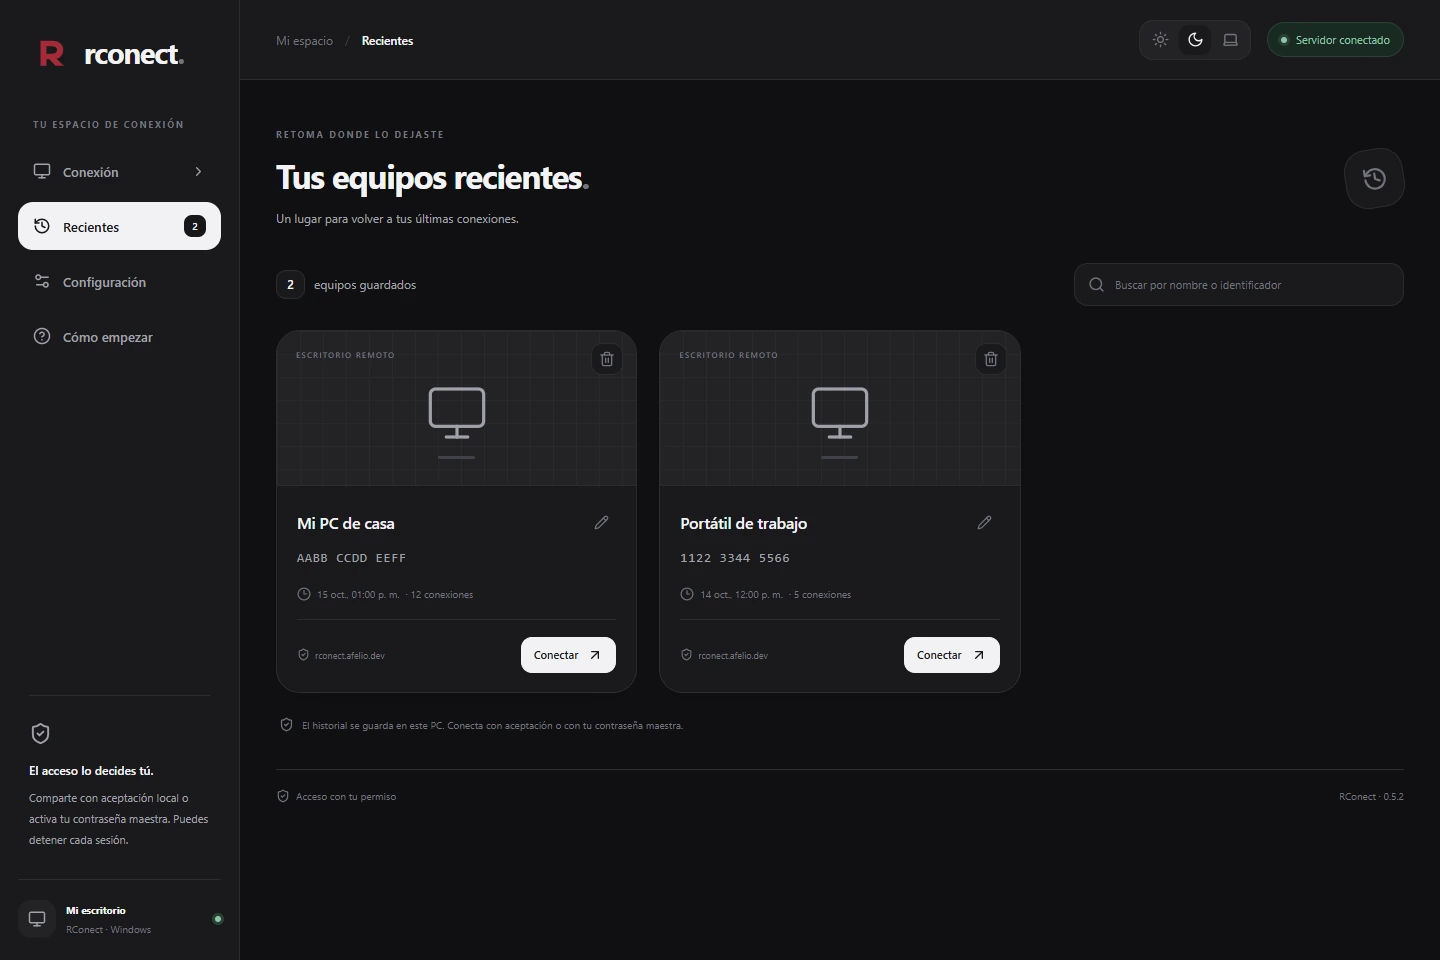Switch to system theme
1440x960 pixels.
(1230, 40)
